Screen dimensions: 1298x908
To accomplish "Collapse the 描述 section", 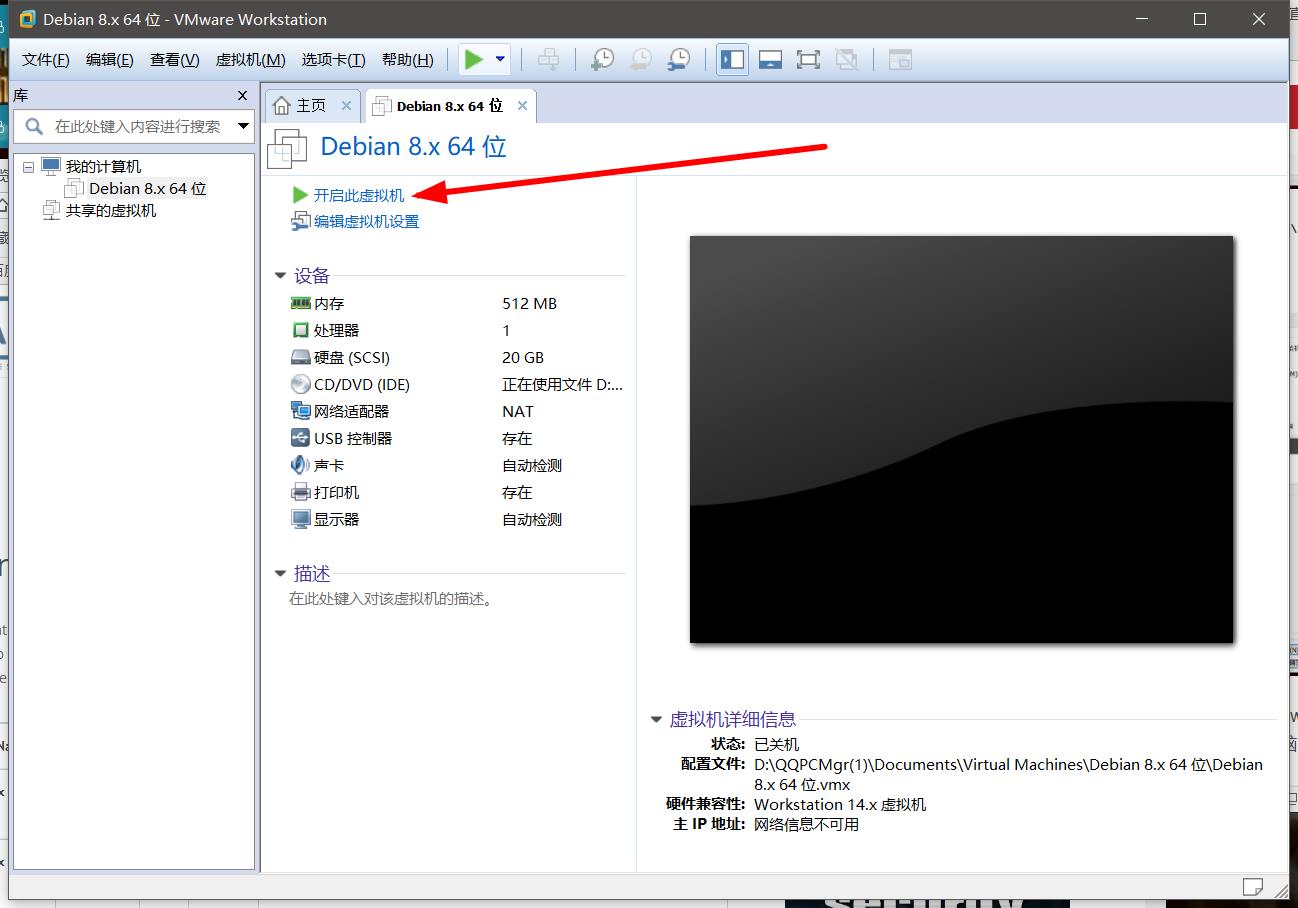I will [281, 574].
